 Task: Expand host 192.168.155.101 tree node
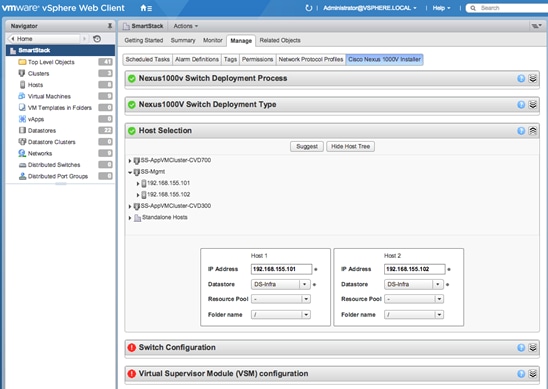click(138, 183)
